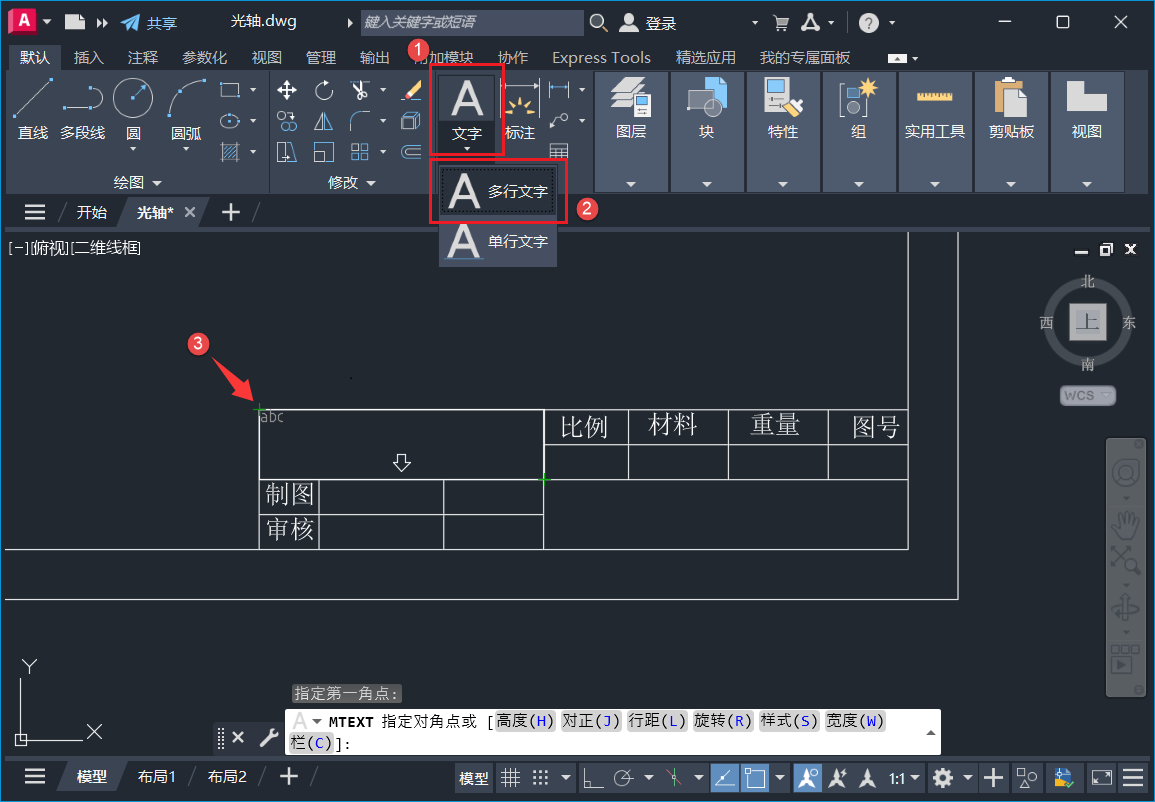Select the Move tool in Modify panel
1155x802 pixels.
286,89
